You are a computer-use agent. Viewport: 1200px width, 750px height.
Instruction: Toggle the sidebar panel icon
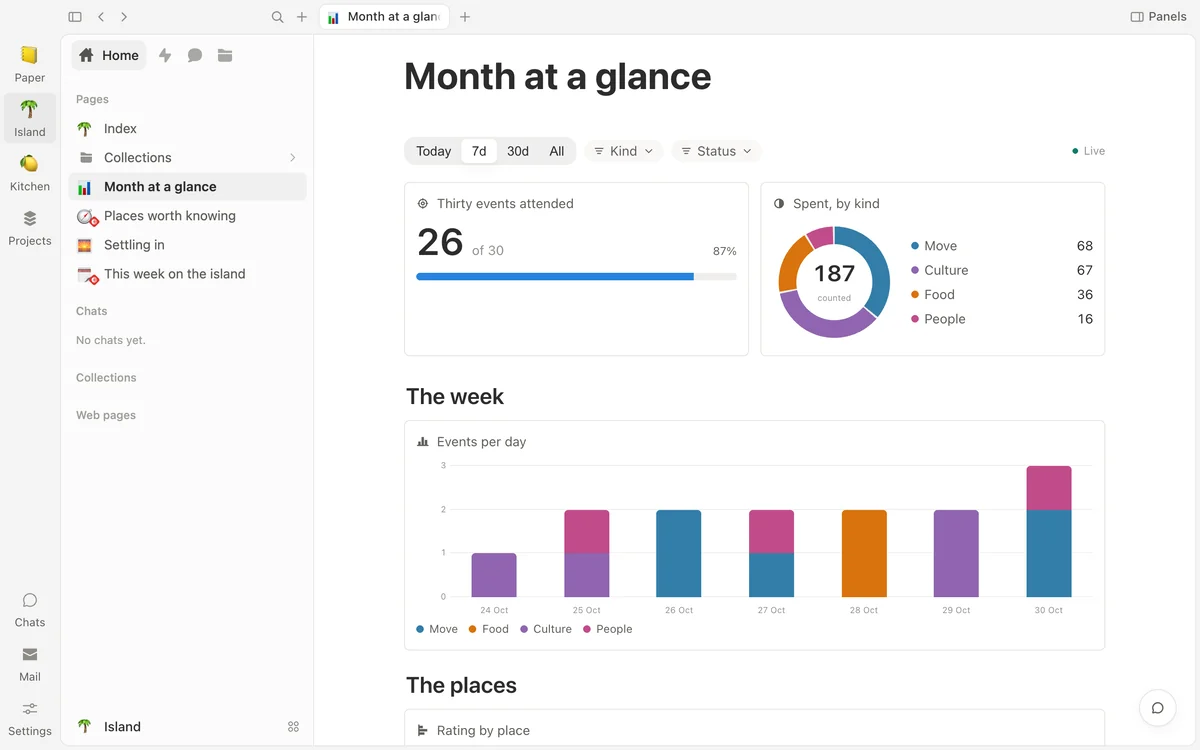pyautogui.click(x=75, y=17)
